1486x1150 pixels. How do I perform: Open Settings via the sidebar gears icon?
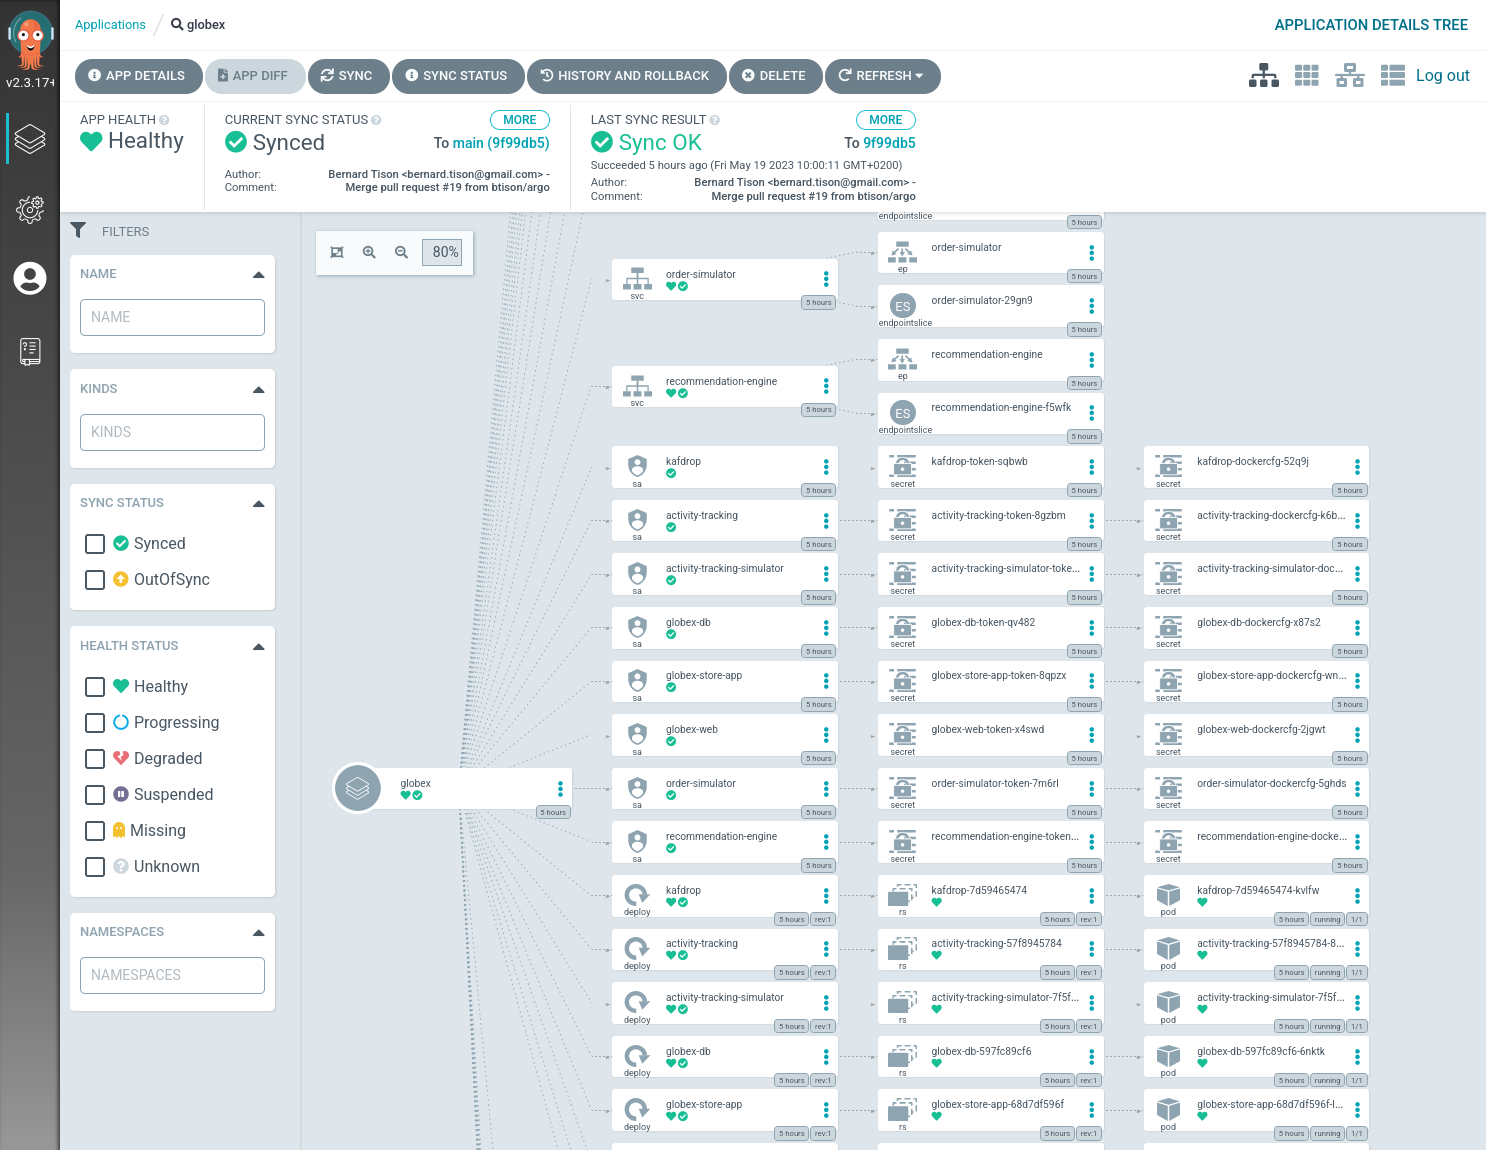pyautogui.click(x=30, y=209)
